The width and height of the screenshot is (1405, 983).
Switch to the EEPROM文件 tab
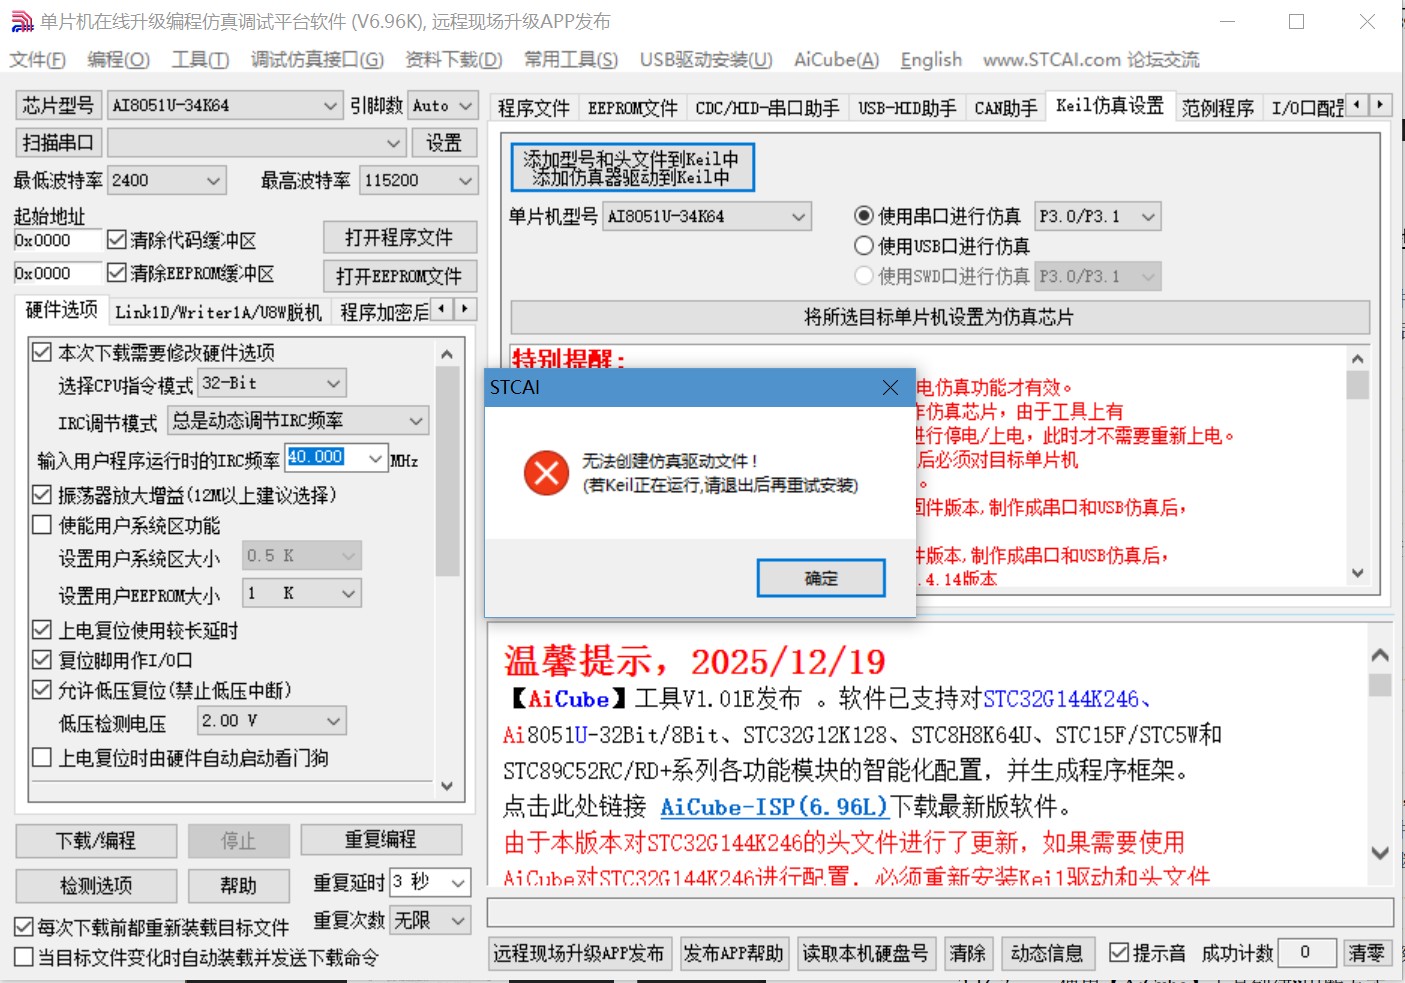(632, 106)
